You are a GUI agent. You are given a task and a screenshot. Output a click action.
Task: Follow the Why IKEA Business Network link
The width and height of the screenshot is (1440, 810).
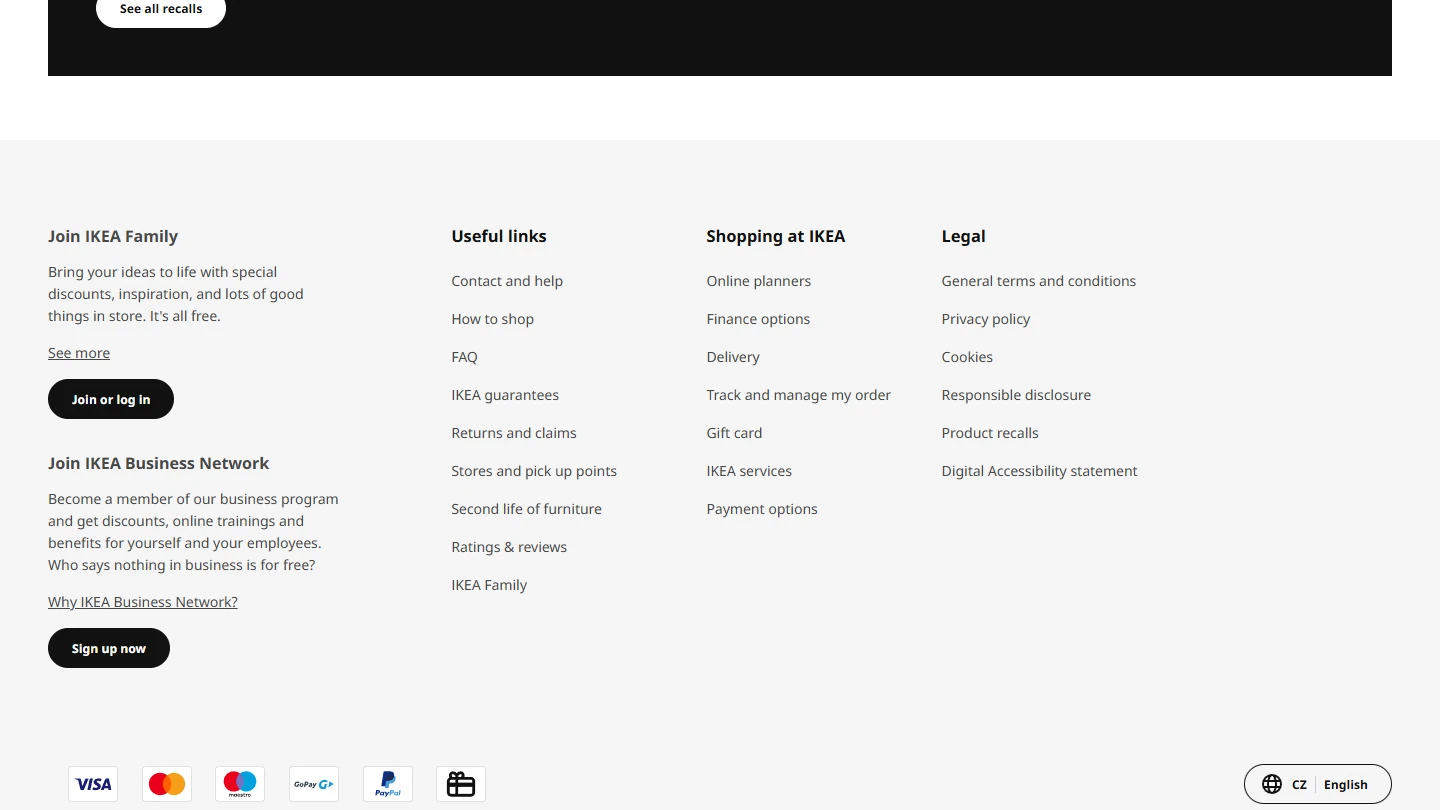point(143,602)
